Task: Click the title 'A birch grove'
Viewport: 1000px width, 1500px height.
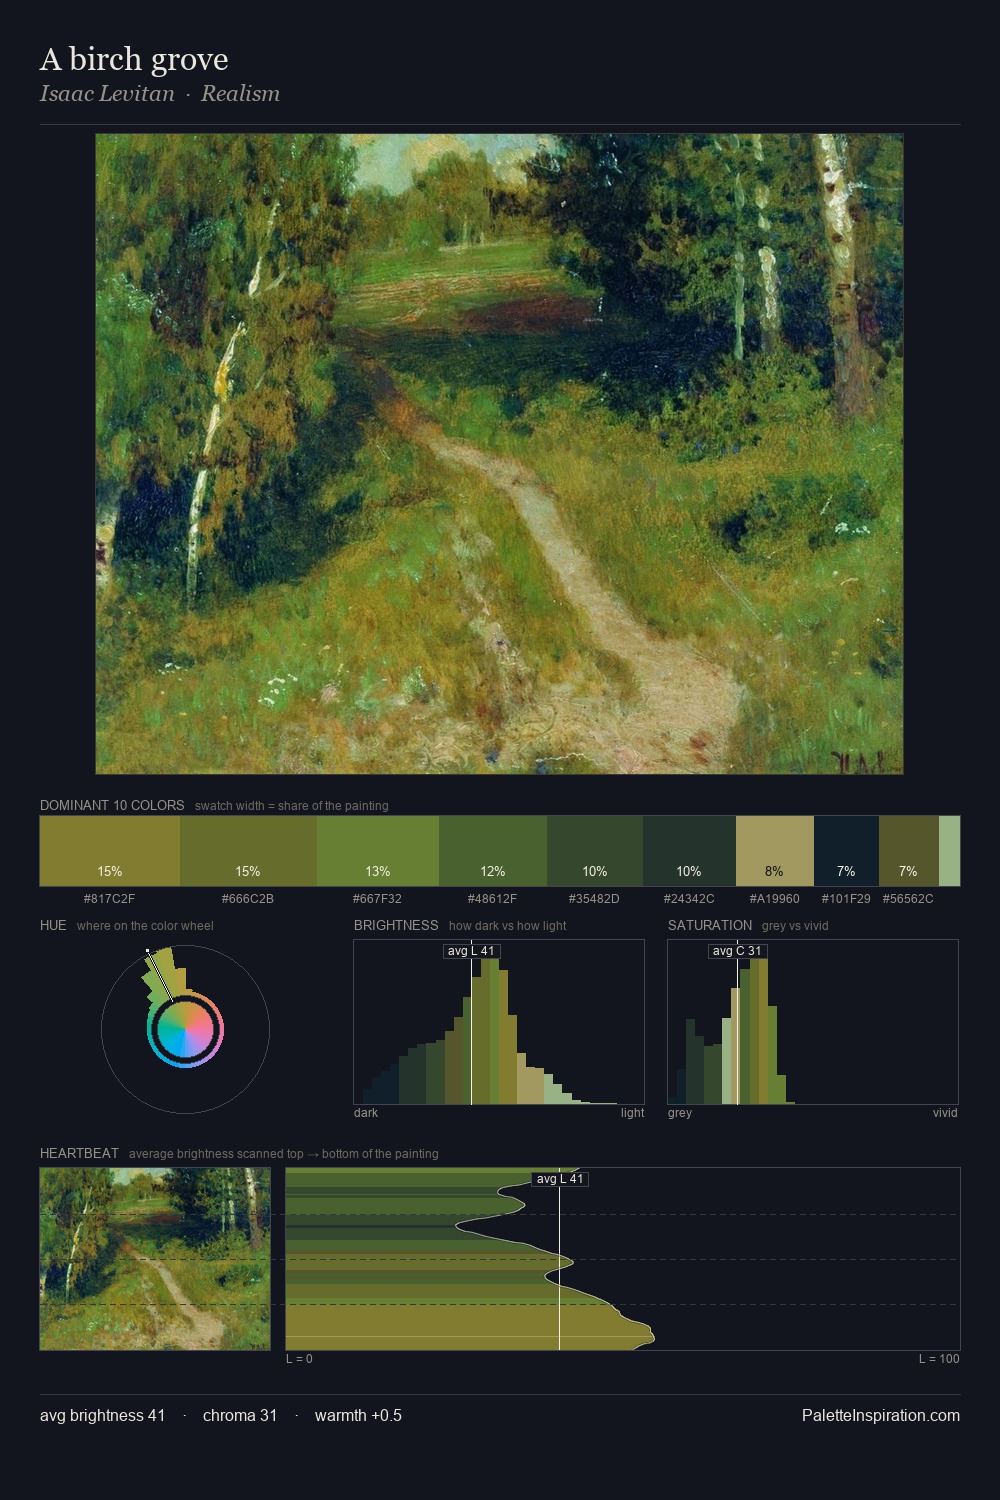Action: coord(134,59)
